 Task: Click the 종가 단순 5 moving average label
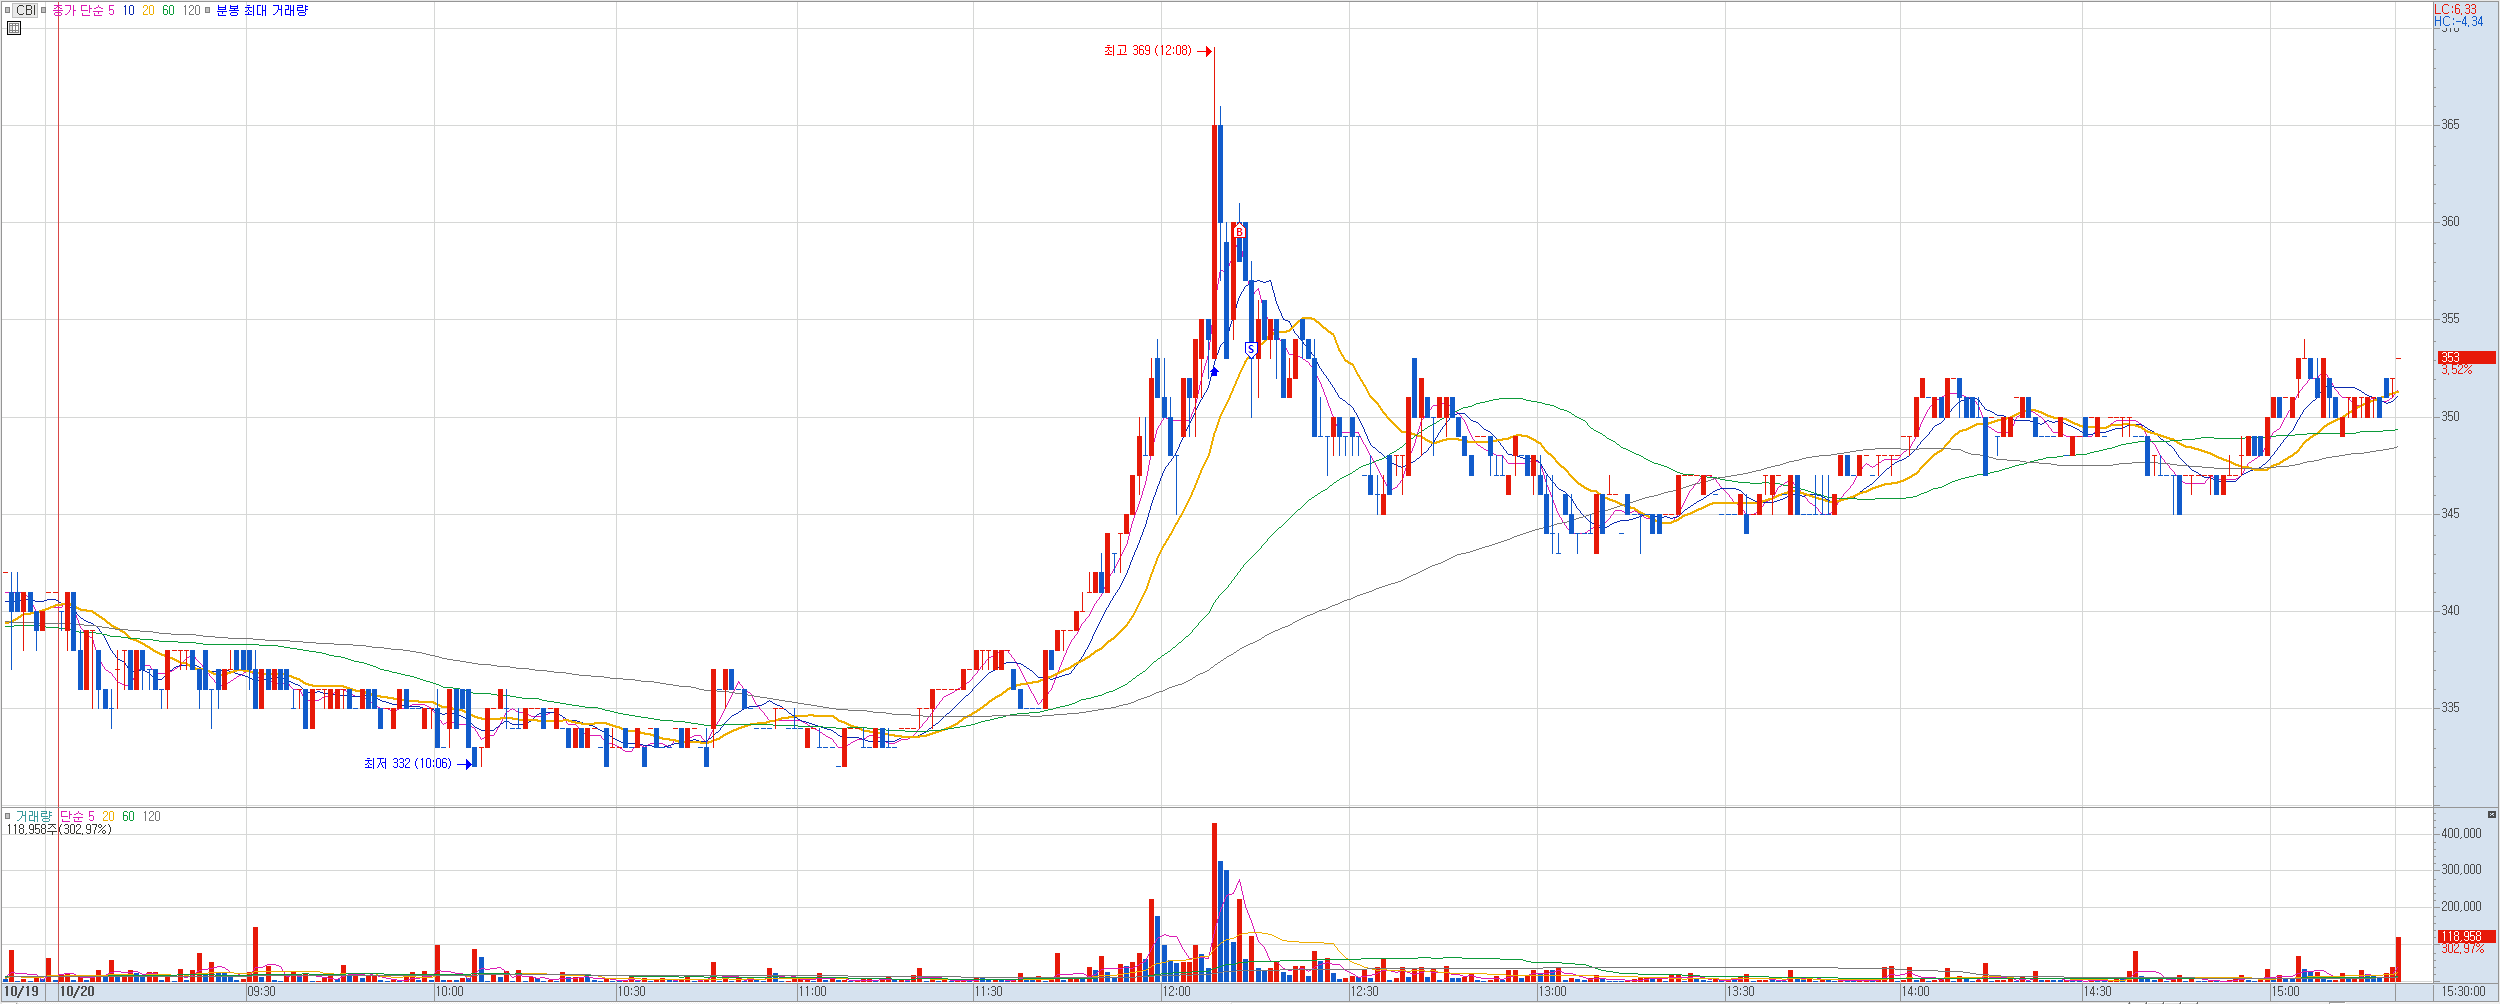point(83,11)
